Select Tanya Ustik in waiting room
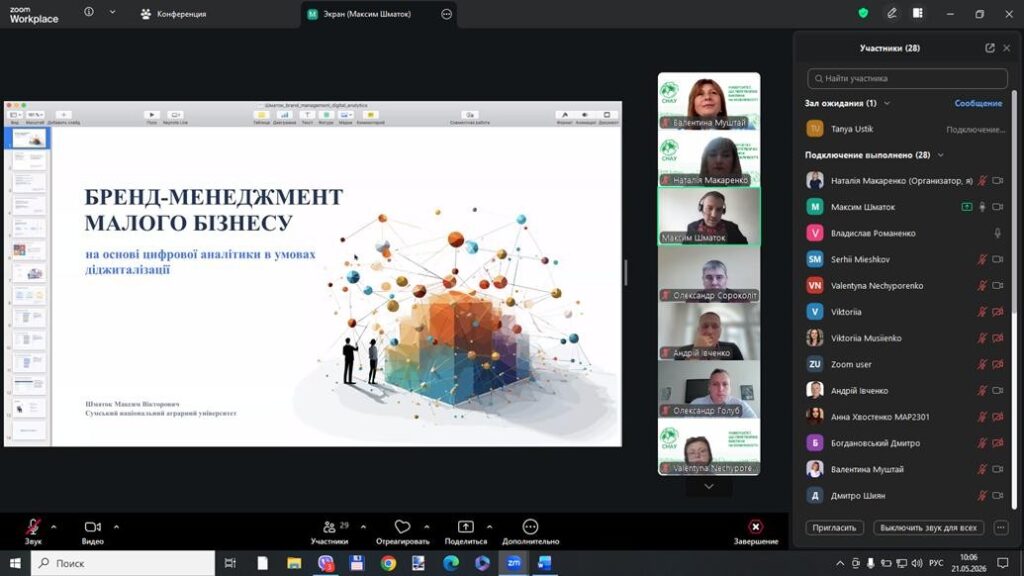Screen dimensions: 1024x576 (905, 129)
